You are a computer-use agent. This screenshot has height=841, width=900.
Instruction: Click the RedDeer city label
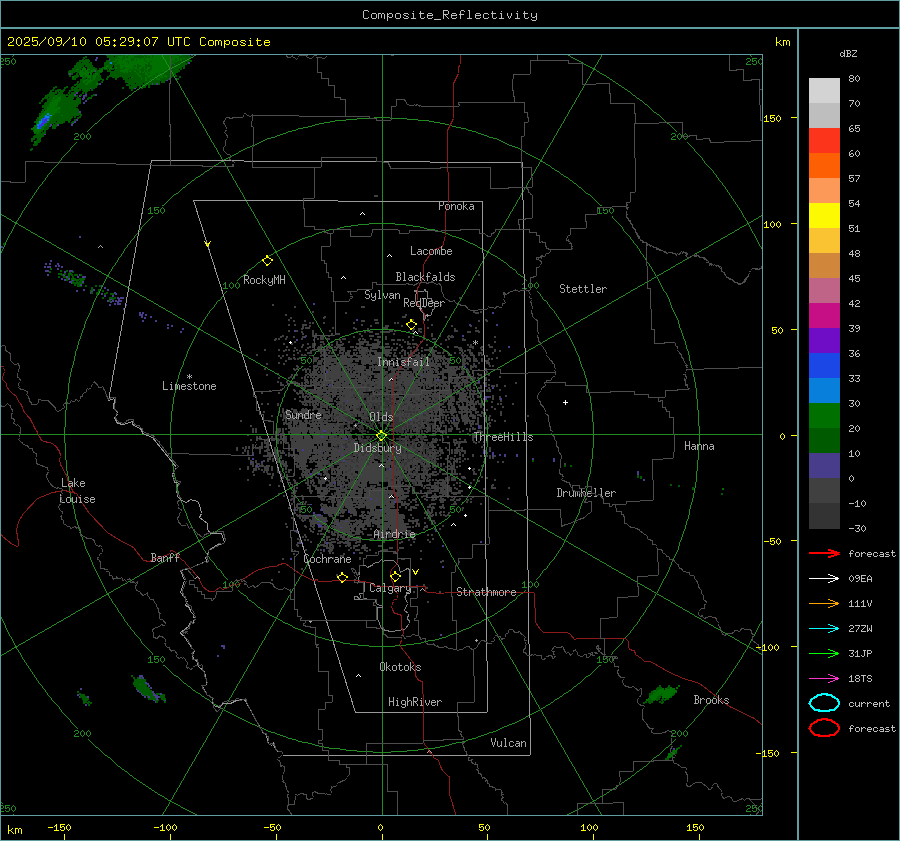[424, 303]
